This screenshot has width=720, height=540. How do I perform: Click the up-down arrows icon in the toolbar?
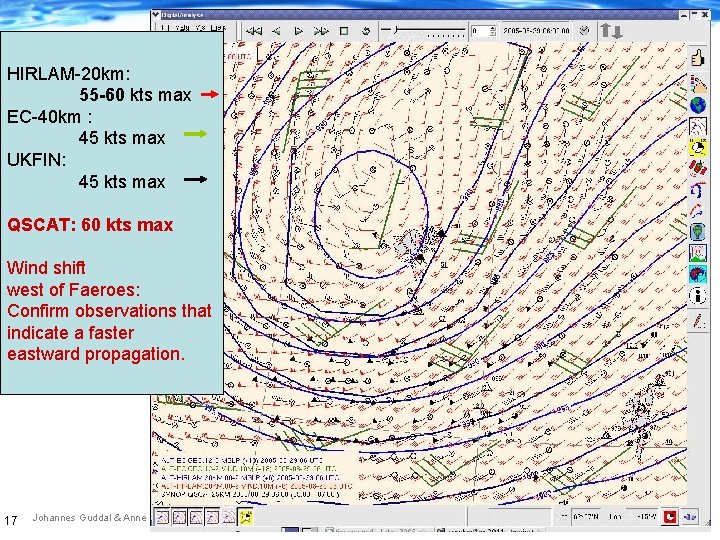click(x=612, y=31)
